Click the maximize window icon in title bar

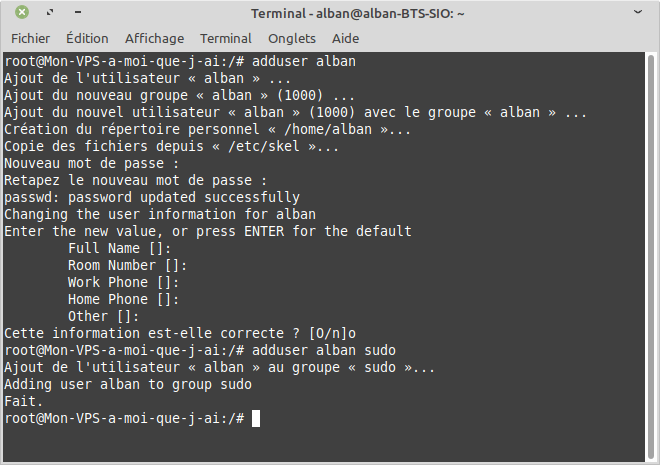point(50,13)
